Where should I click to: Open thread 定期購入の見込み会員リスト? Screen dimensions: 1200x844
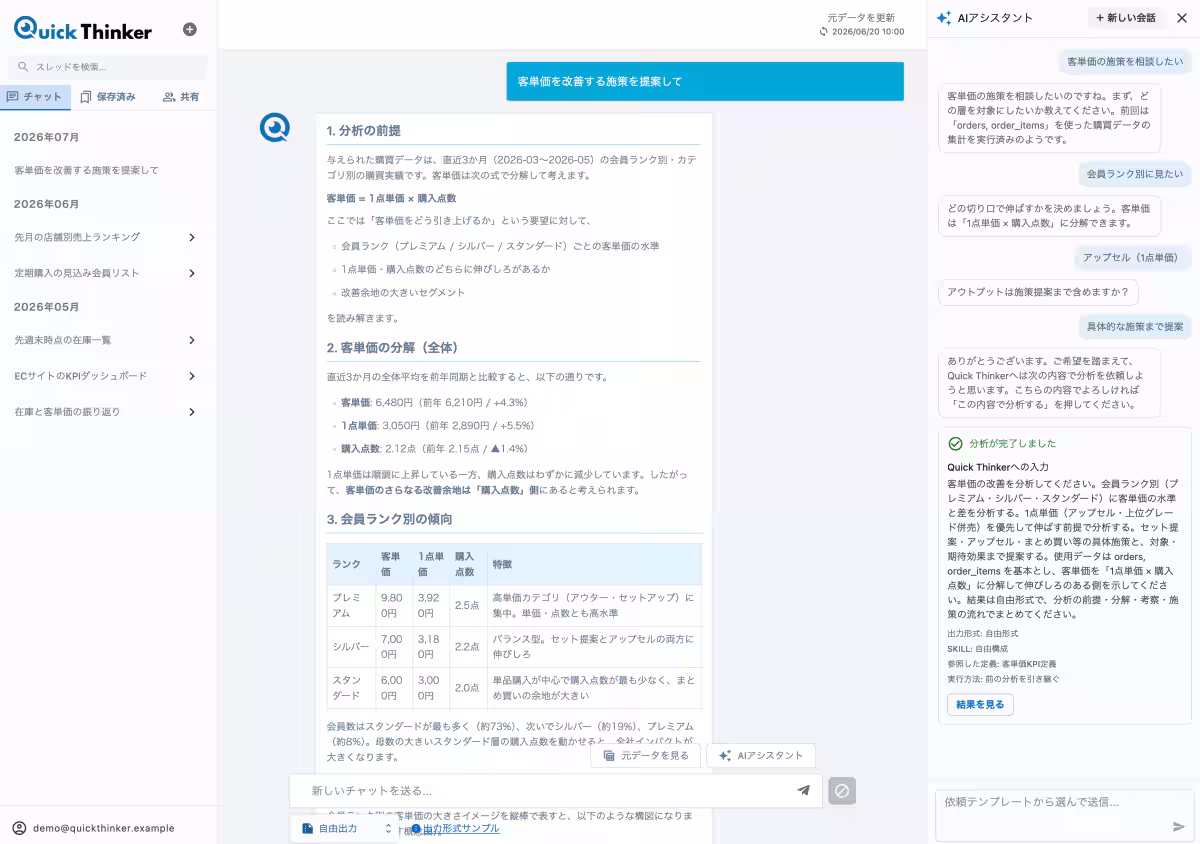(77, 273)
